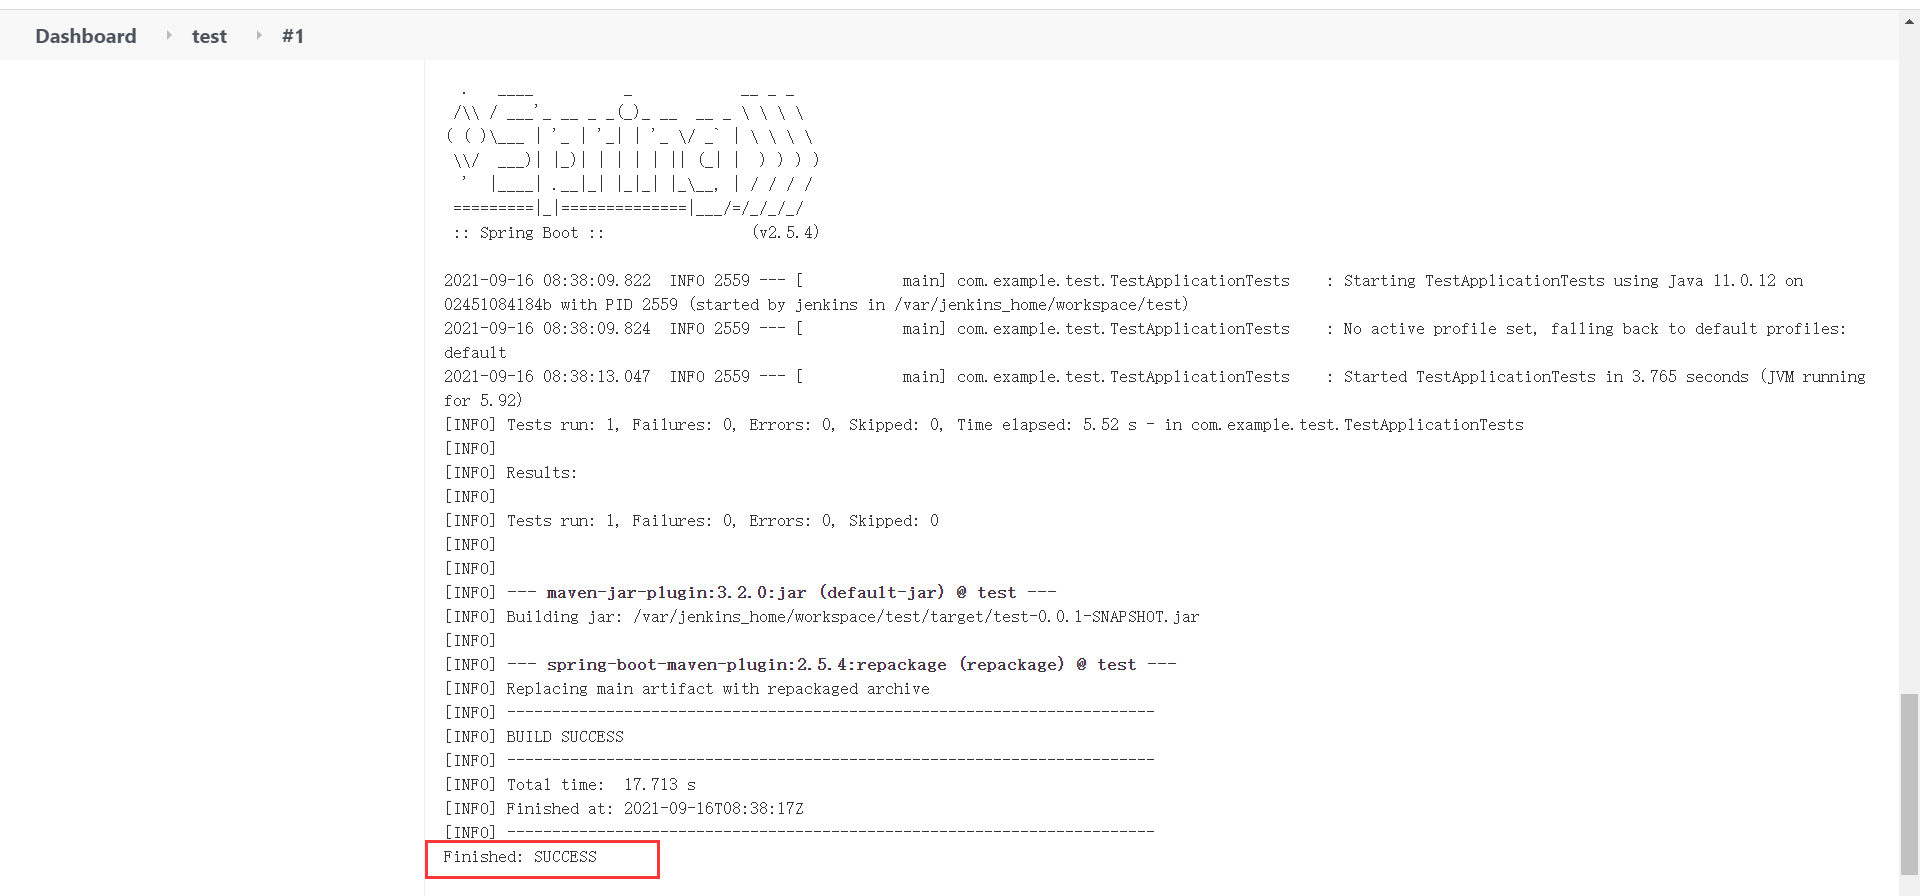Open the test project breadcrumb

(209, 36)
